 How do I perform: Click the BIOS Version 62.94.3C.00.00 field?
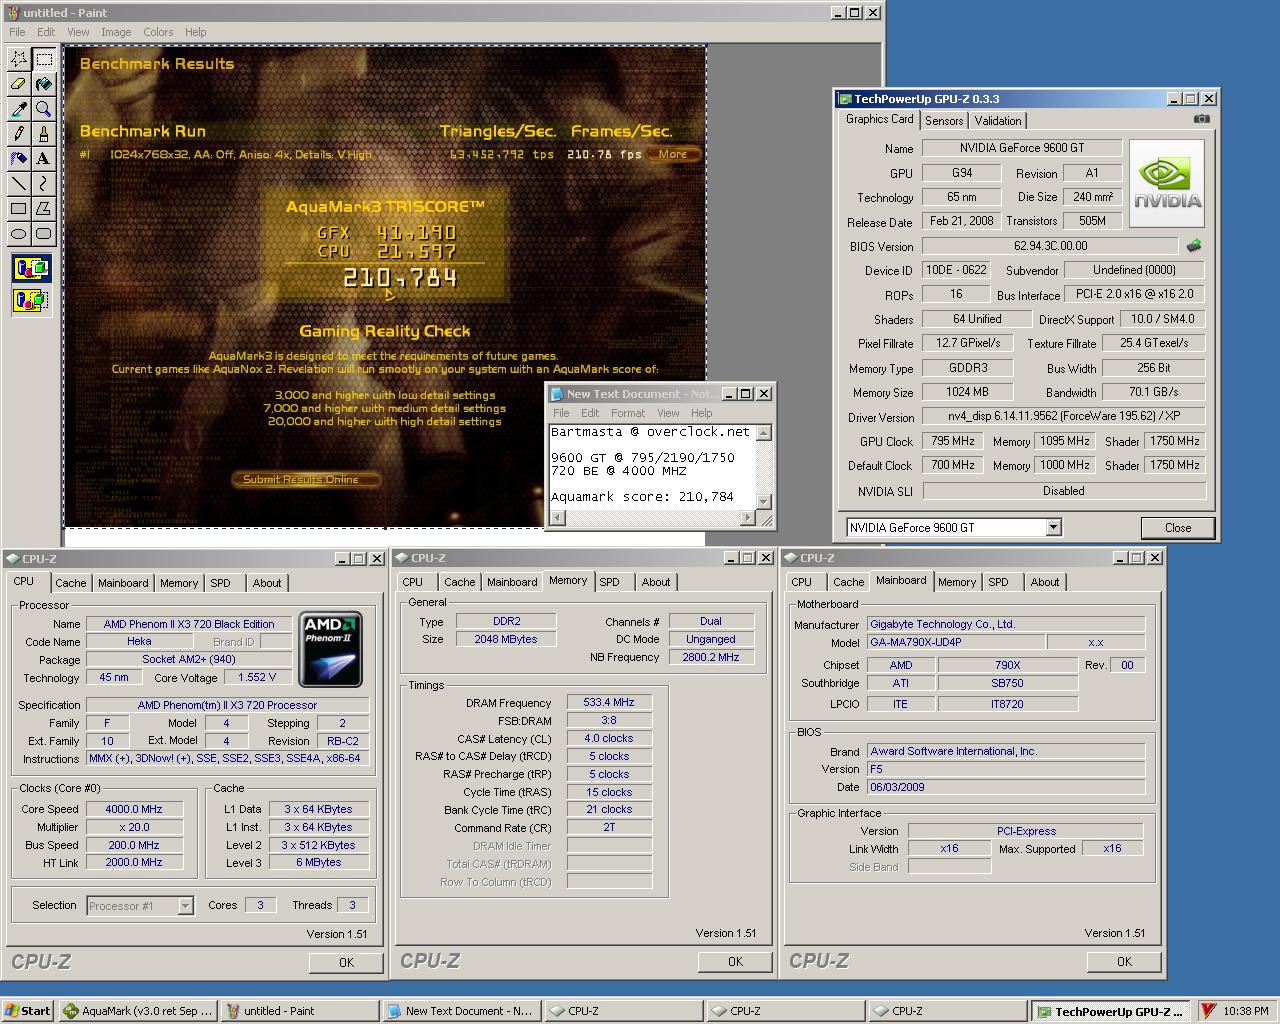pos(1050,246)
